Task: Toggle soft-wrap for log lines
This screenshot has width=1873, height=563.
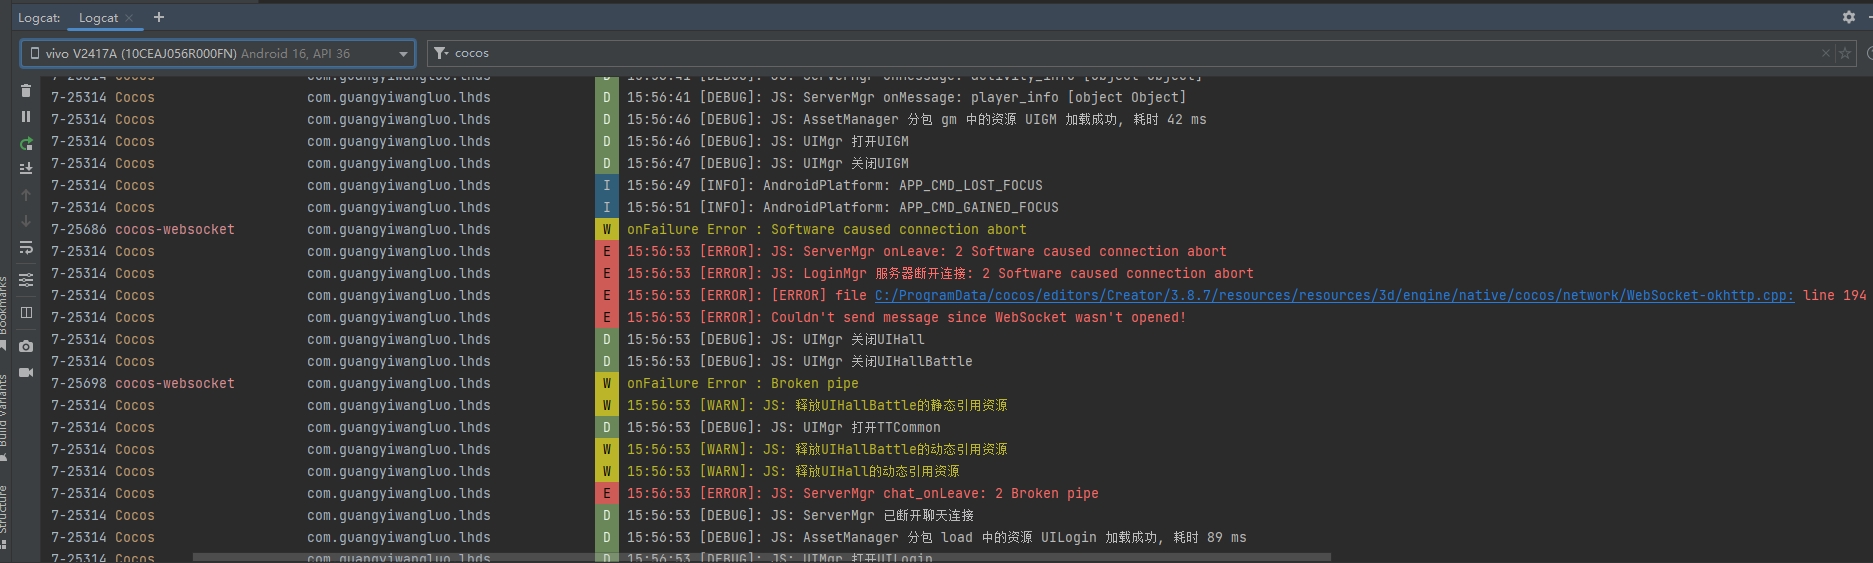Action: click(x=26, y=247)
